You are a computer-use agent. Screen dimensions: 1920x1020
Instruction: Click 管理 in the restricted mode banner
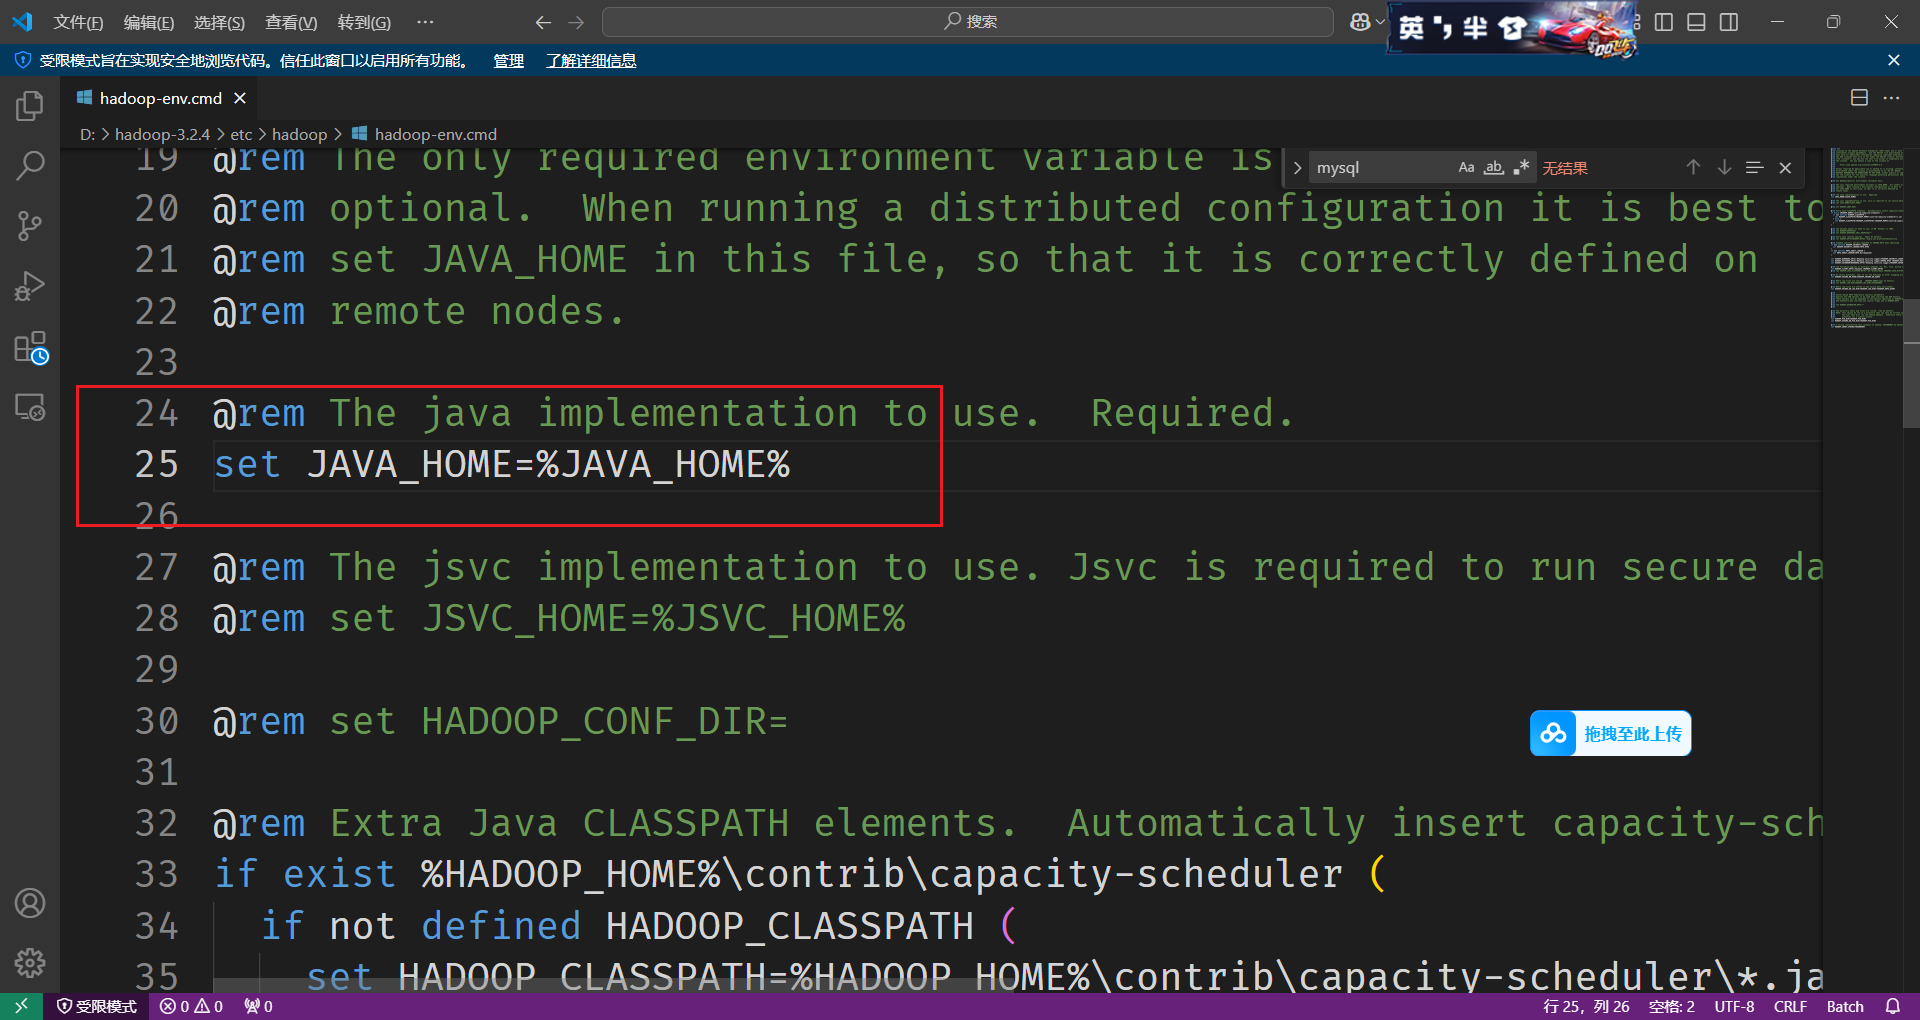click(508, 60)
